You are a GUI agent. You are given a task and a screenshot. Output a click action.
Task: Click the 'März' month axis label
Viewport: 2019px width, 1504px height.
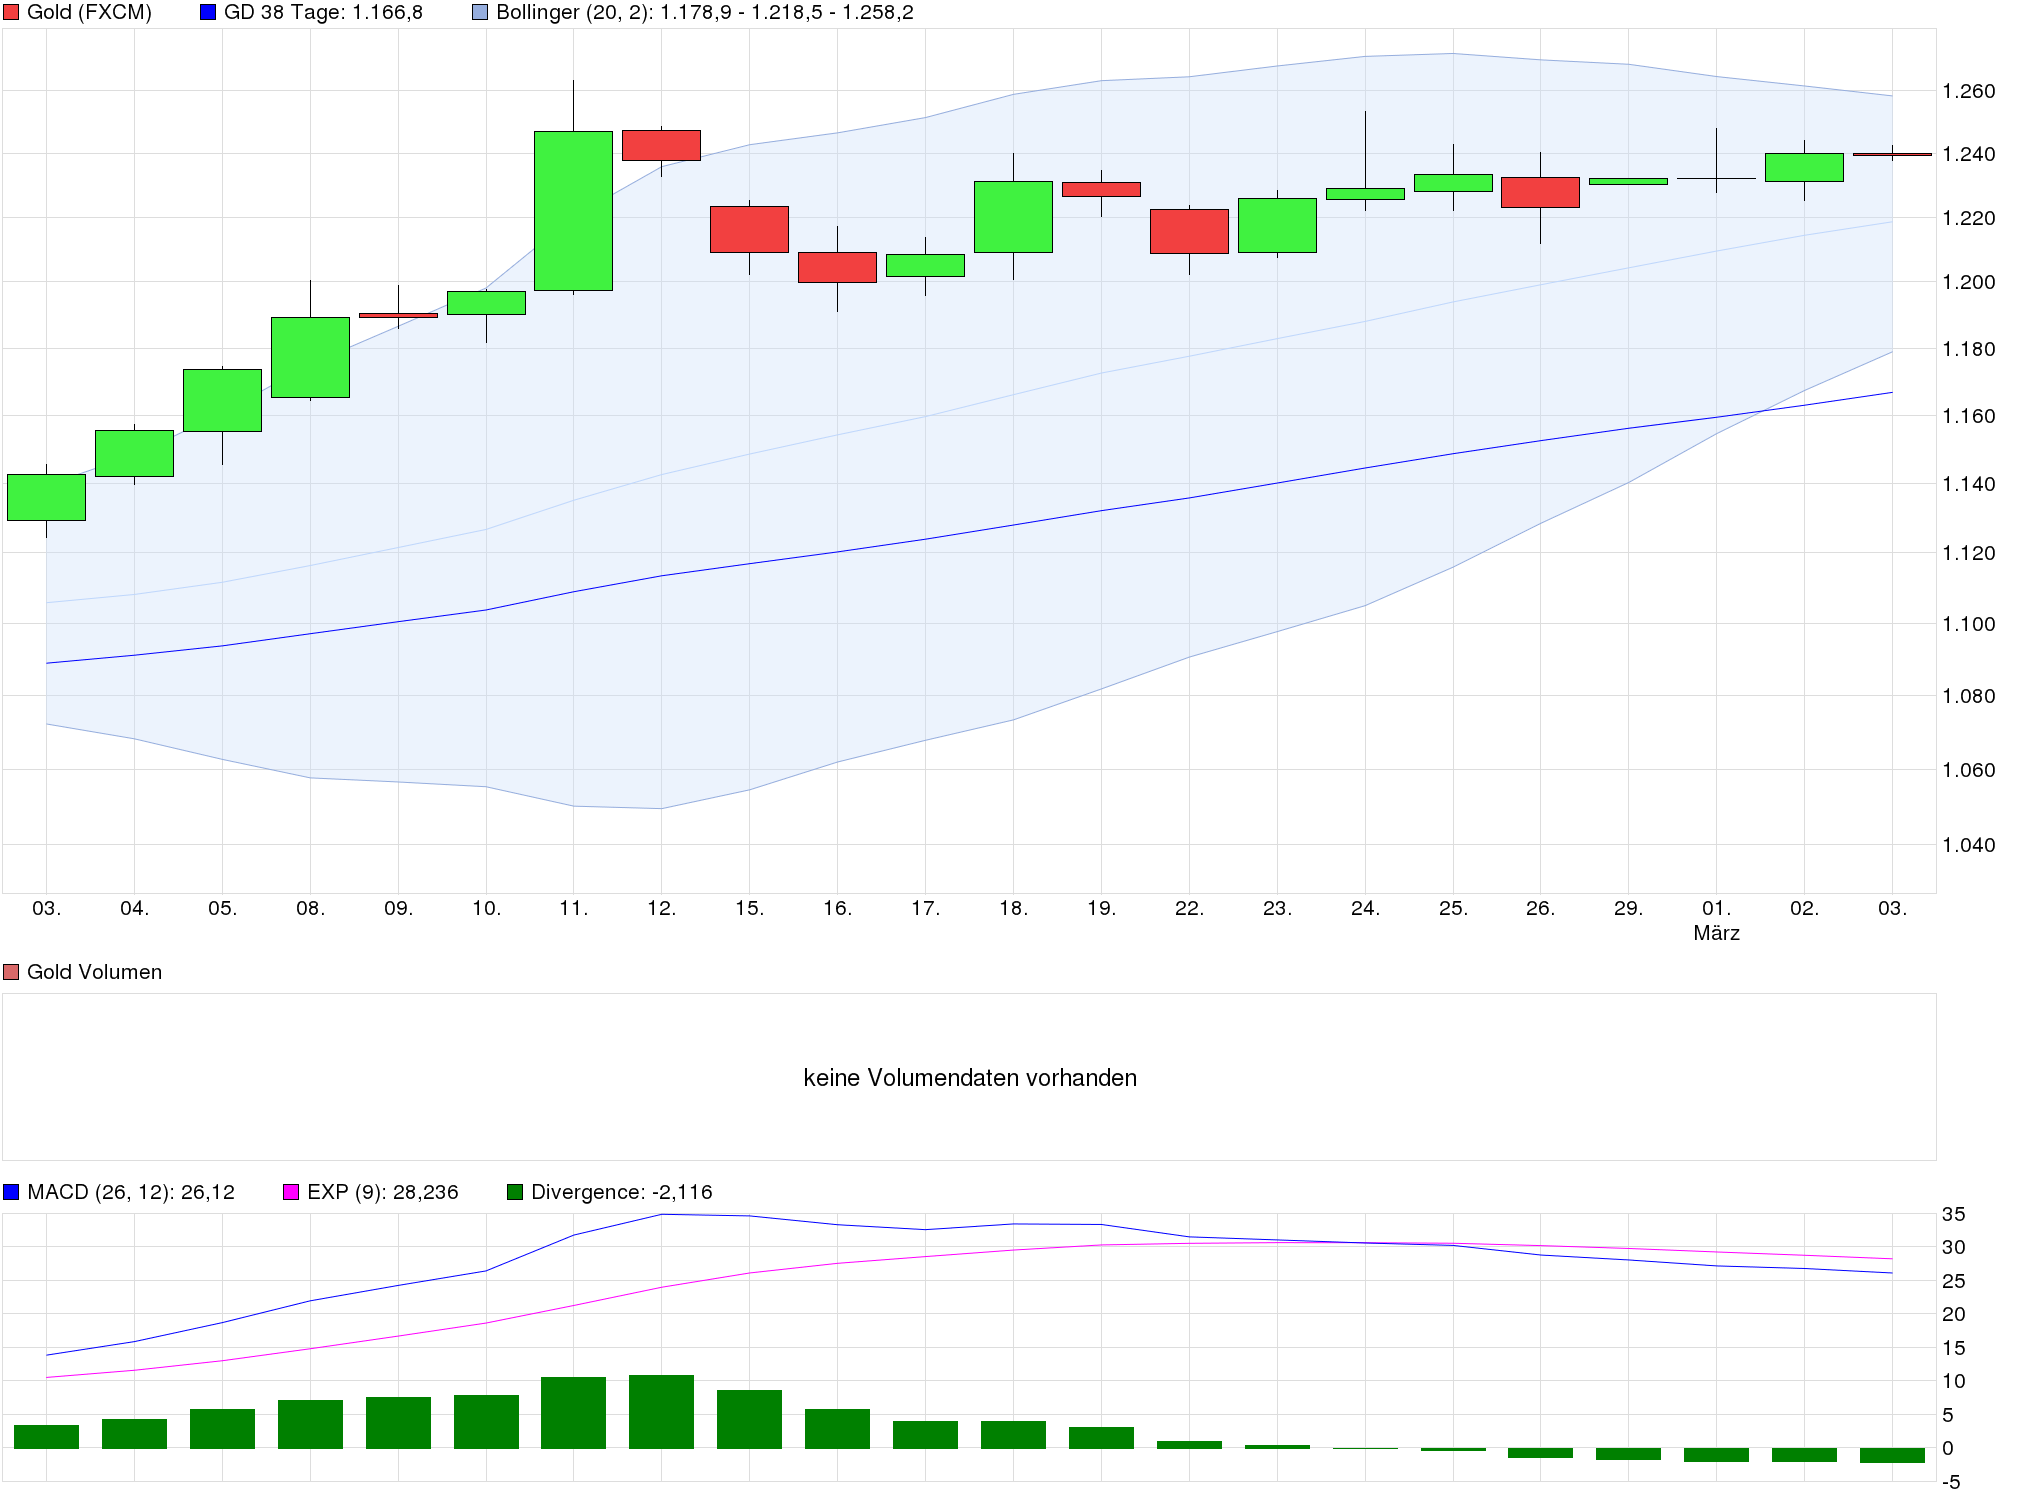point(1716,933)
